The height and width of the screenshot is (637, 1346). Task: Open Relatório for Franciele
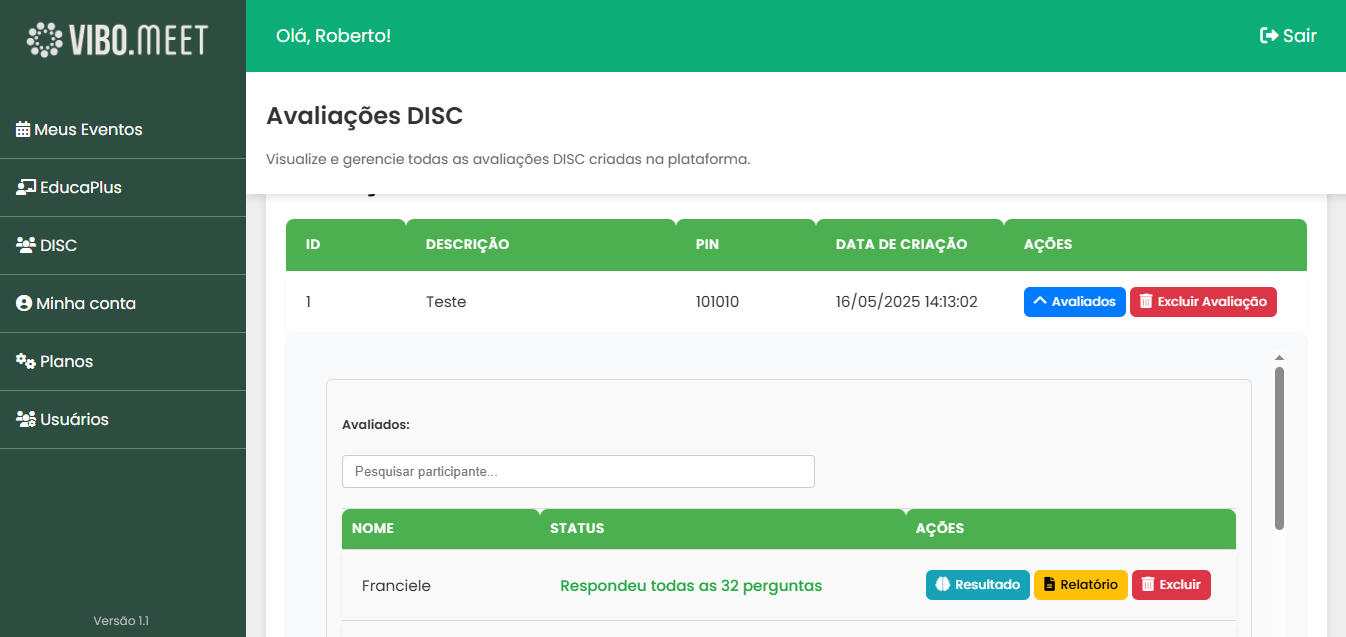(1080, 585)
